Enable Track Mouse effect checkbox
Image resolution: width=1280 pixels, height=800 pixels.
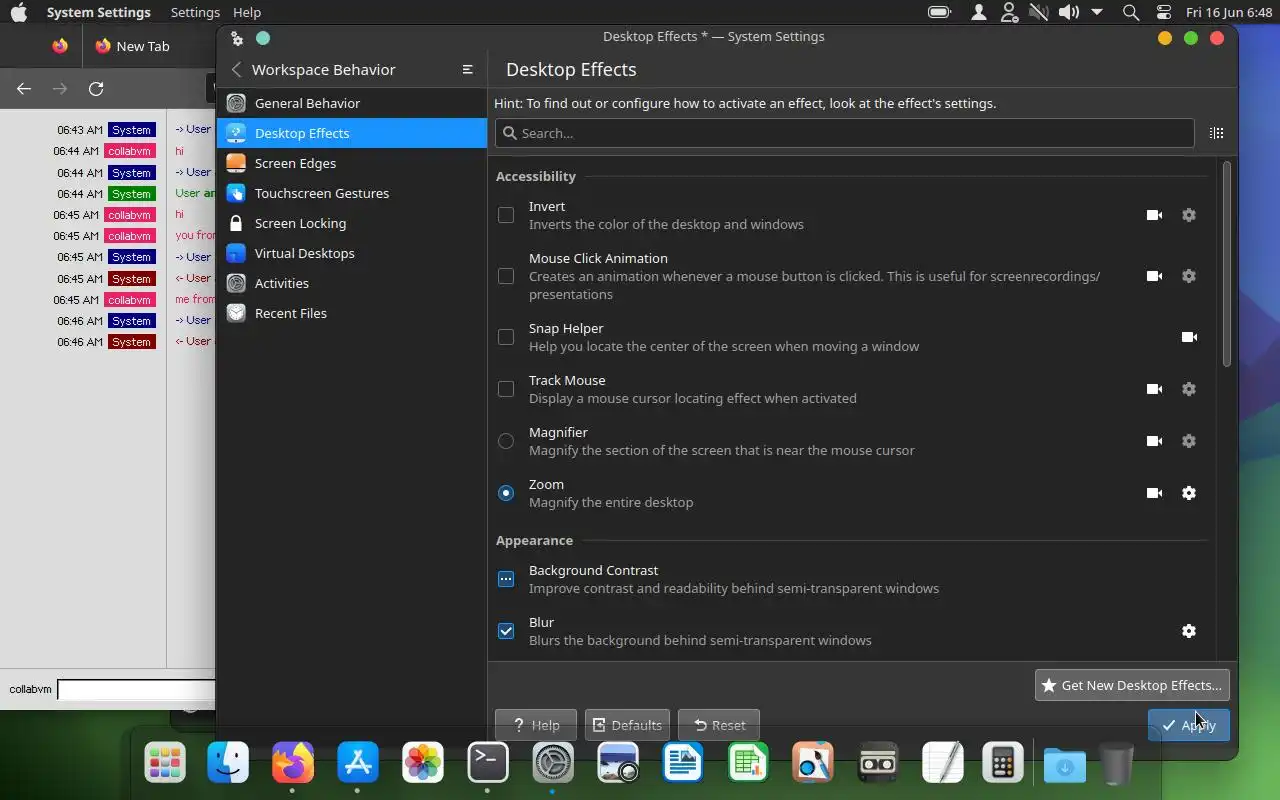506,389
